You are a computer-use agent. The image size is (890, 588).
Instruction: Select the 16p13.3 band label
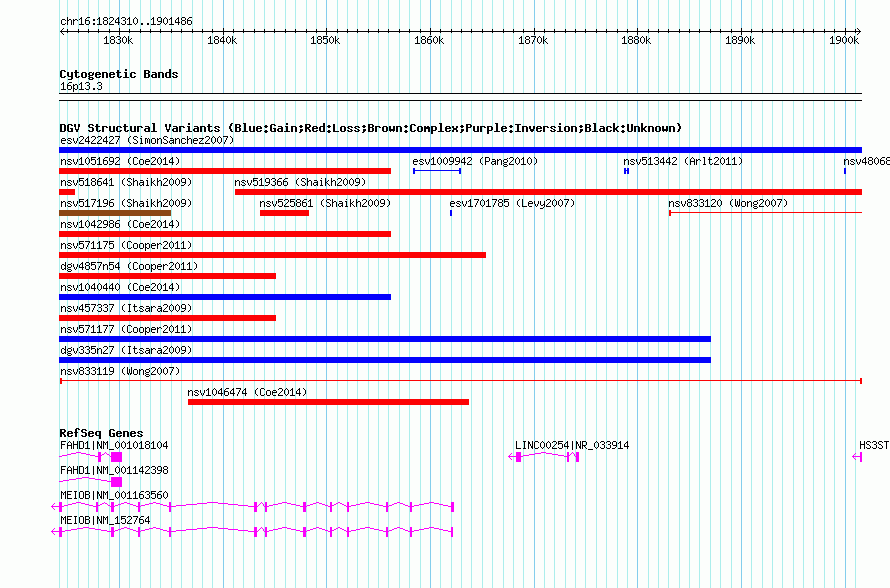[81, 87]
